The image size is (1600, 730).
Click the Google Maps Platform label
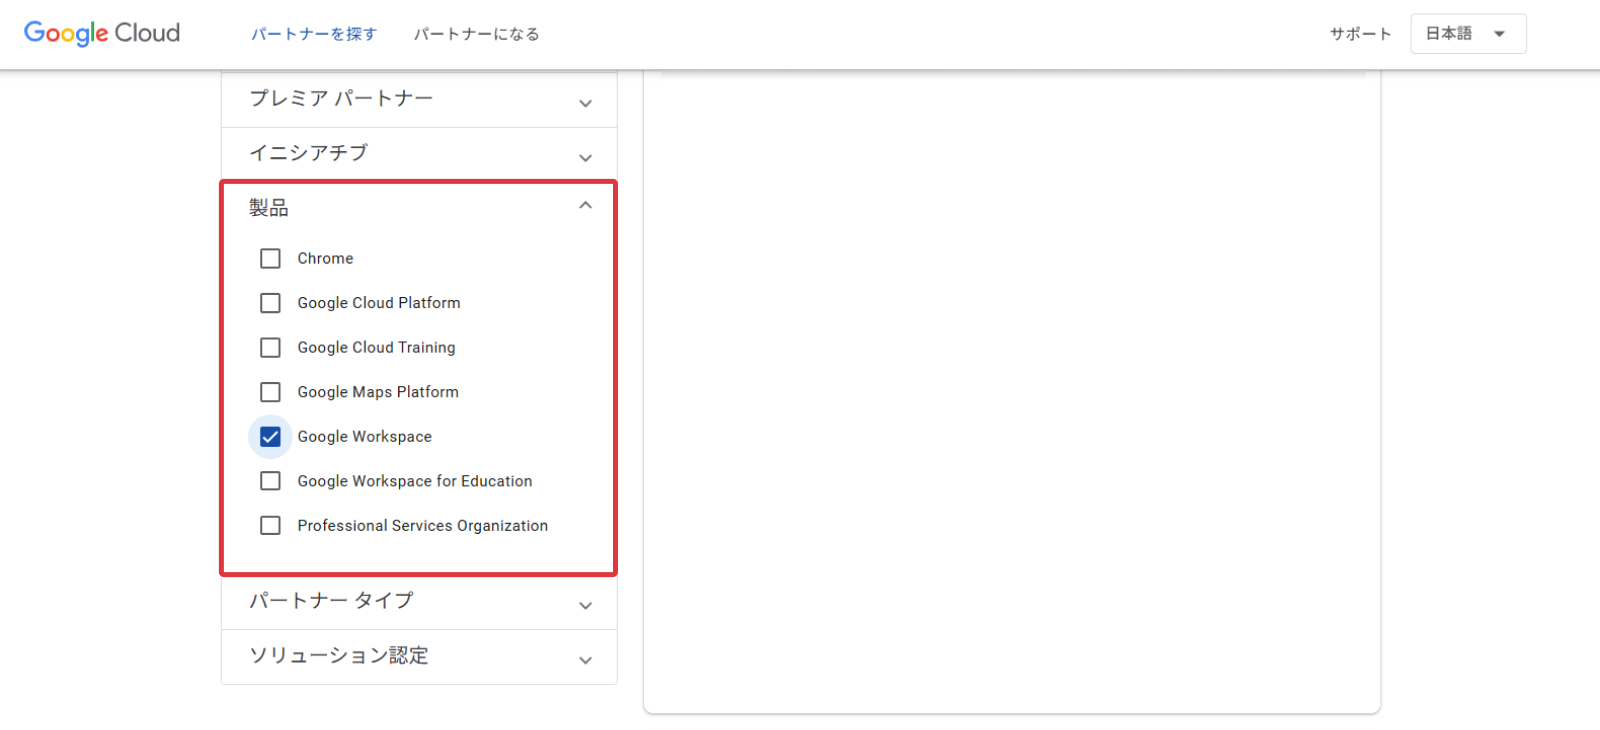378,392
